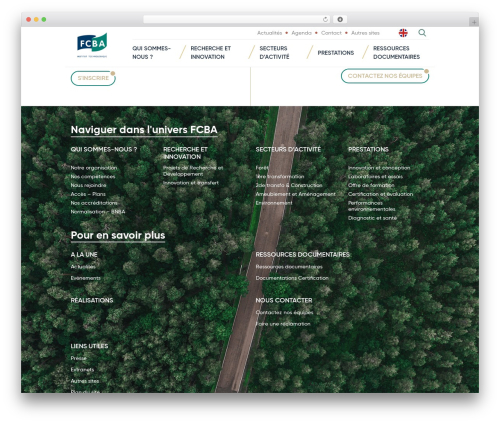Click the browser new tab plus button

coord(474,22)
